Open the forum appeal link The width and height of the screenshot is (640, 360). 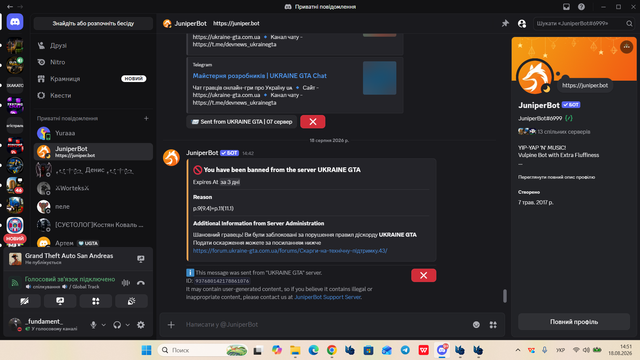point(290,251)
